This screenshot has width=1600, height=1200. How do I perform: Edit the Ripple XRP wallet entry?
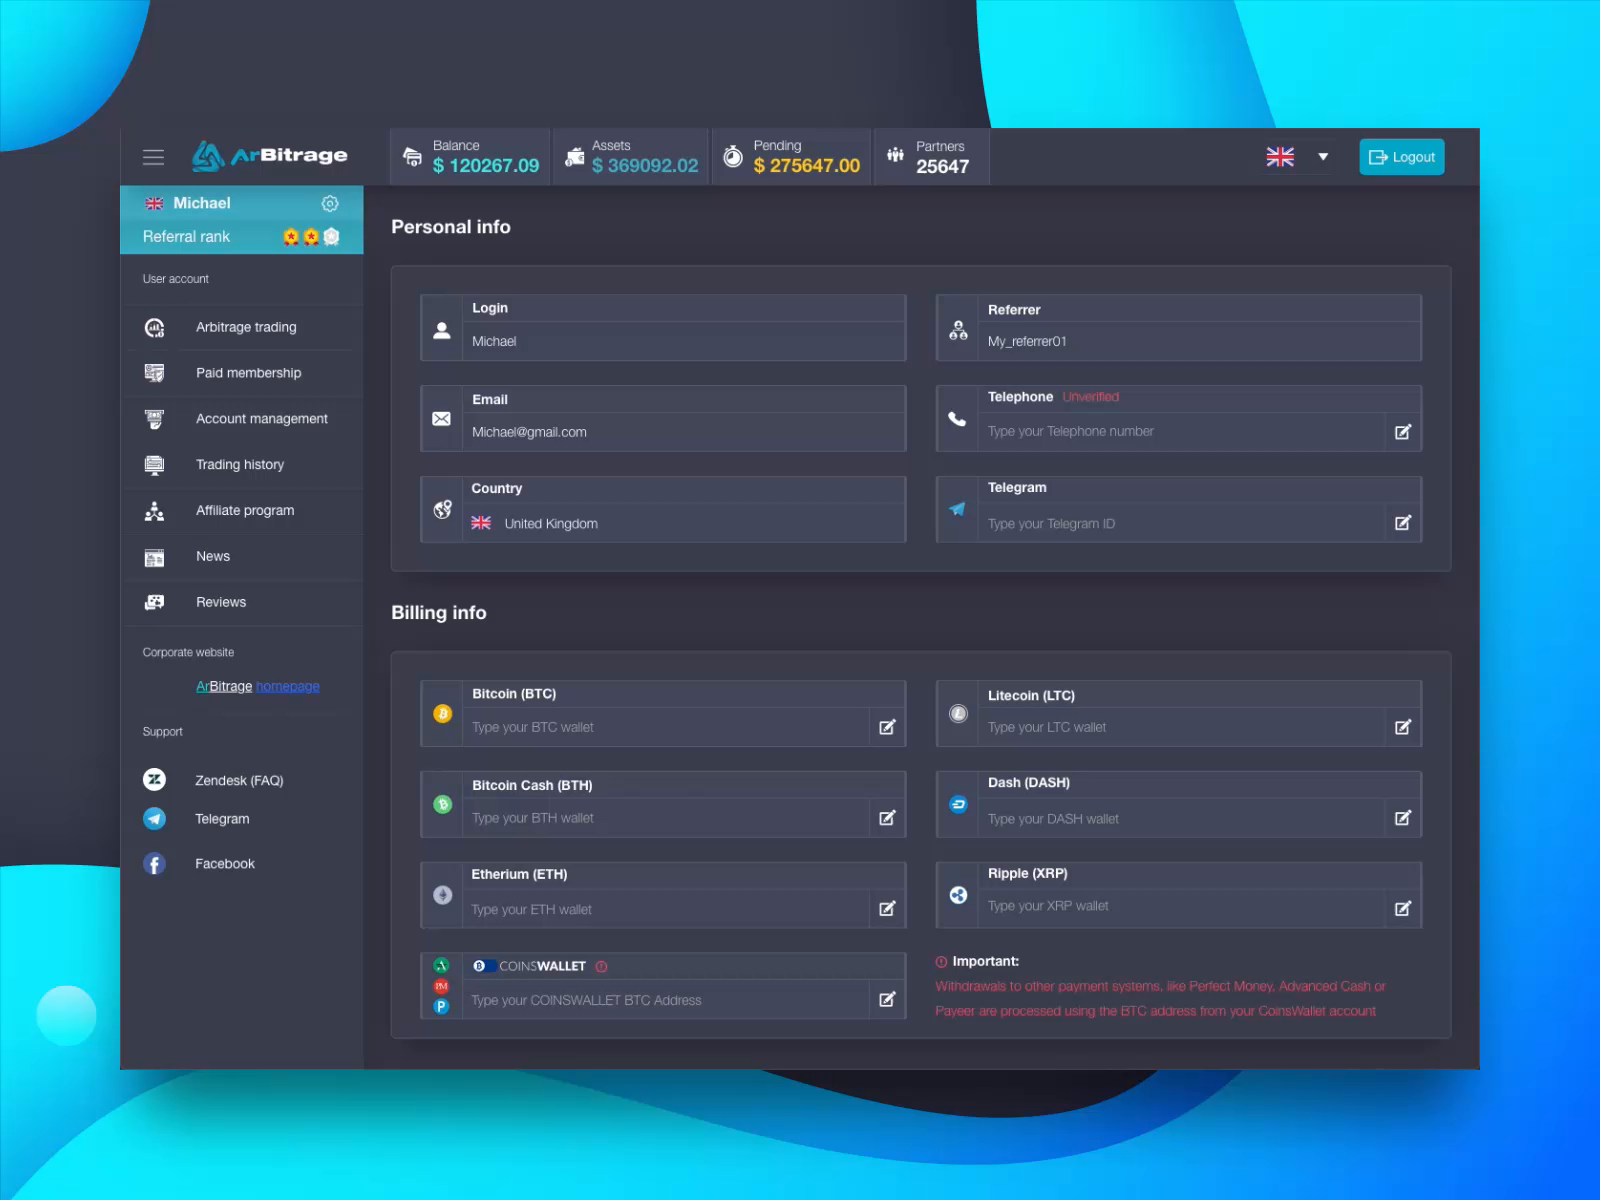(x=1403, y=908)
